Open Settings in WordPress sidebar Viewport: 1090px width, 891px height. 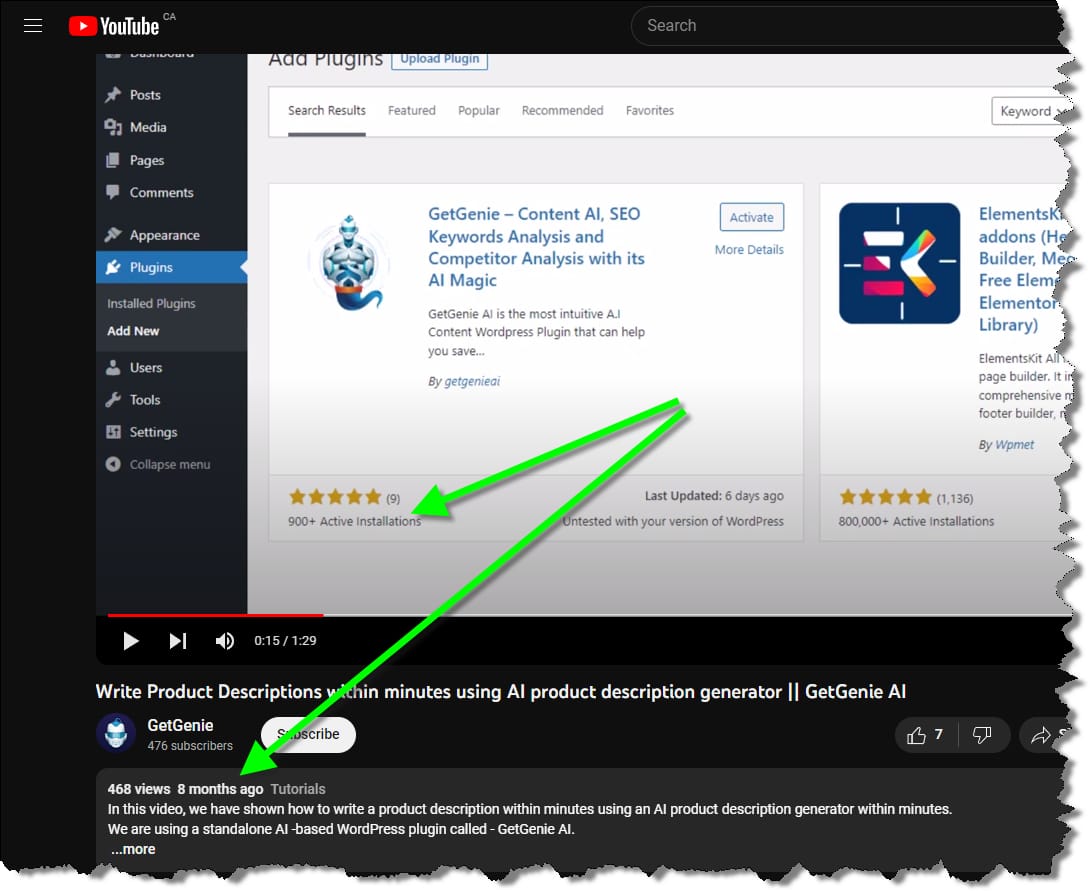tap(153, 432)
